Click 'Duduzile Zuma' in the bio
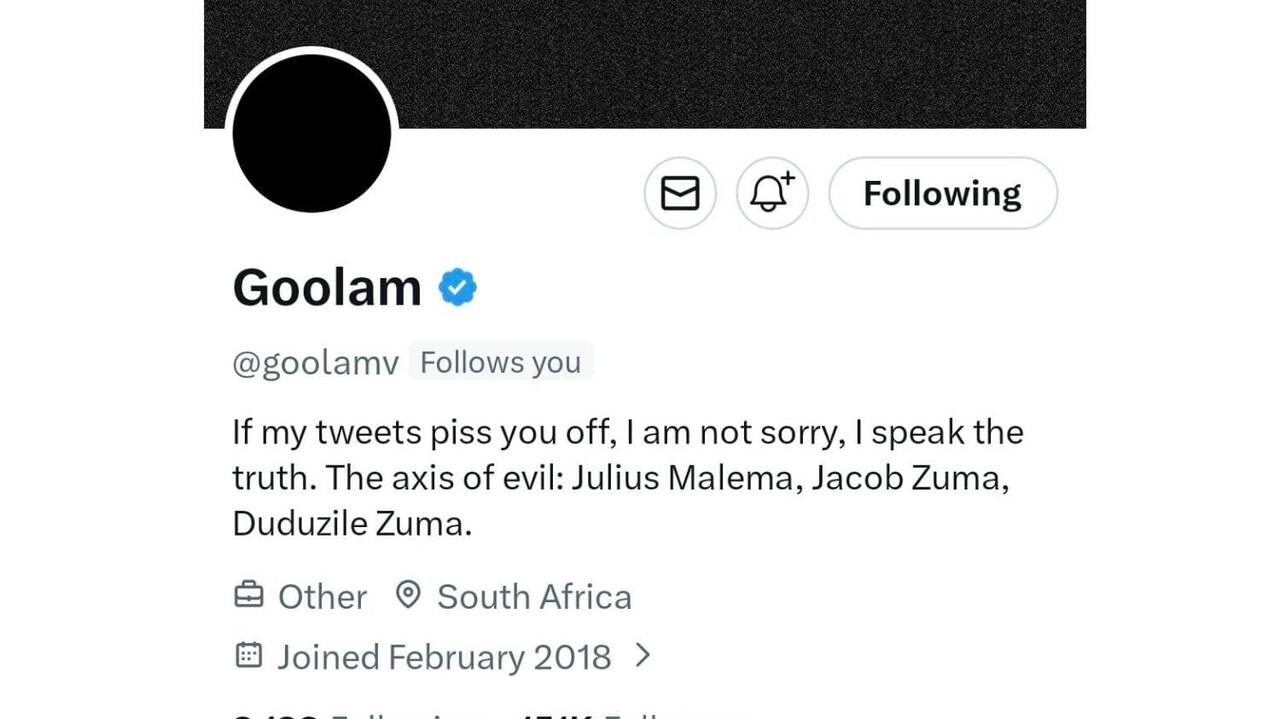This screenshot has width=1280, height=719. pyautogui.click(x=351, y=524)
